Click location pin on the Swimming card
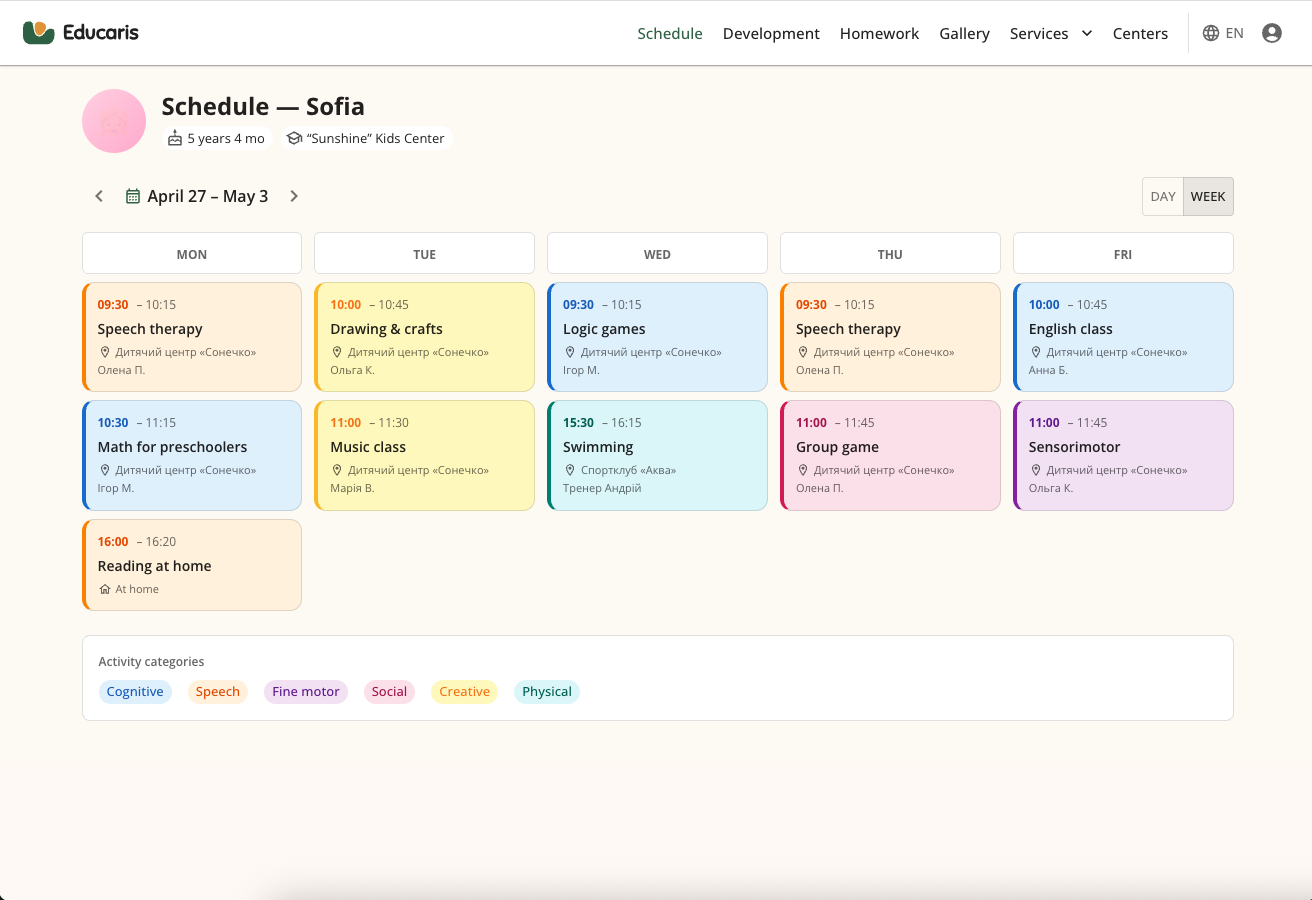The image size is (1312, 900). click(x=570, y=470)
